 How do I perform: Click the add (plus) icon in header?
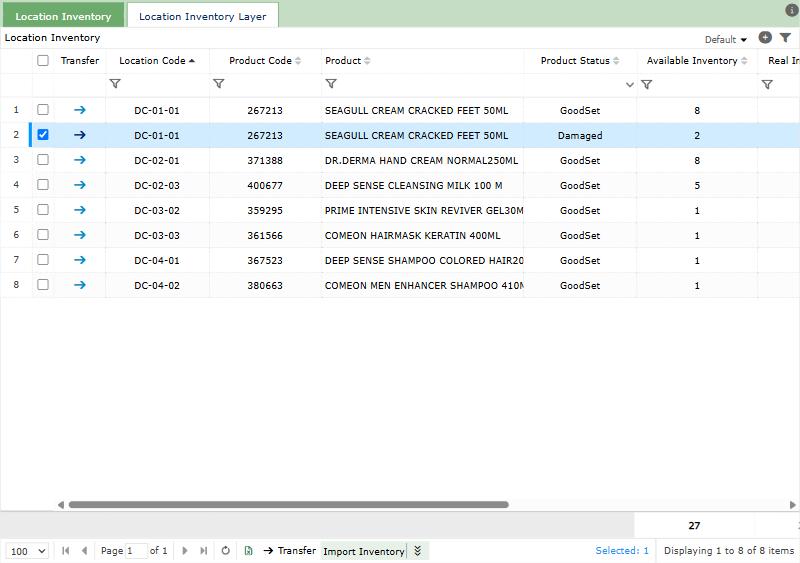click(765, 37)
